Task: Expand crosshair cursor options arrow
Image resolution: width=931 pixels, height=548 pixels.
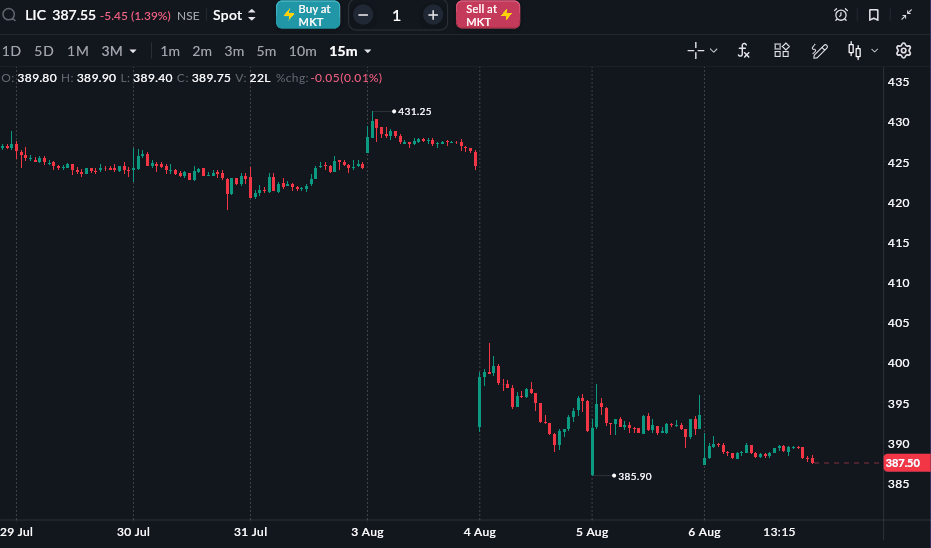Action: 714,51
